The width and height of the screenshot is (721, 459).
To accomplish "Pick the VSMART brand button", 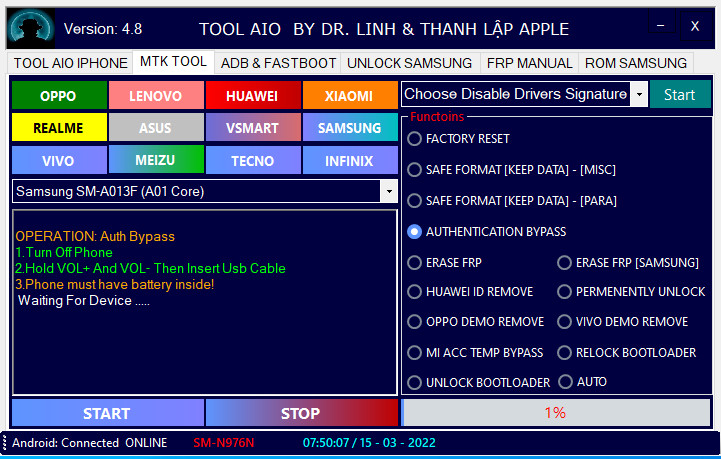I will click(x=253, y=127).
